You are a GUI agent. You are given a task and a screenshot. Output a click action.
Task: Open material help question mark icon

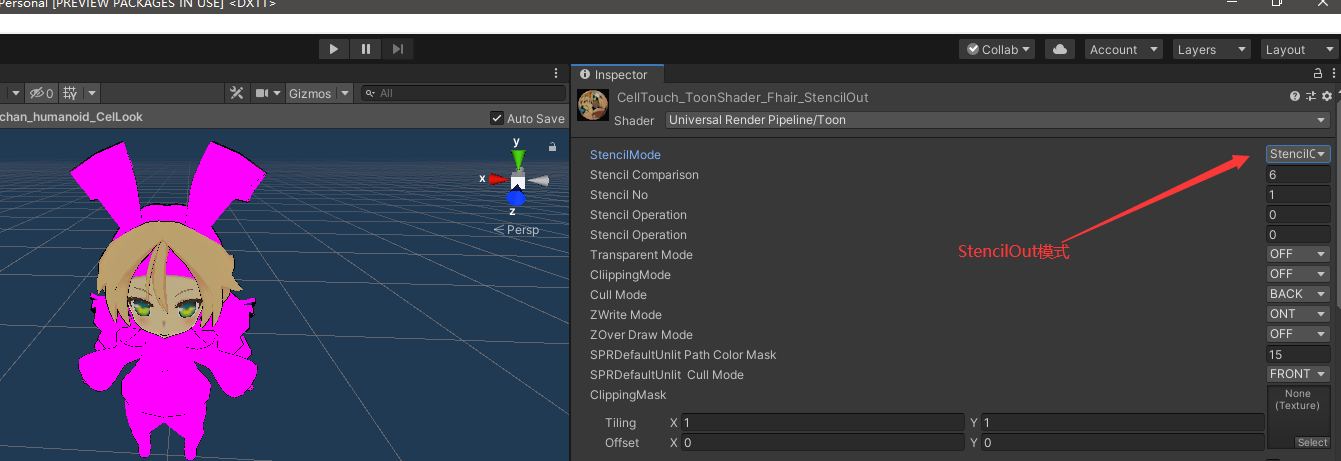click(x=1295, y=97)
